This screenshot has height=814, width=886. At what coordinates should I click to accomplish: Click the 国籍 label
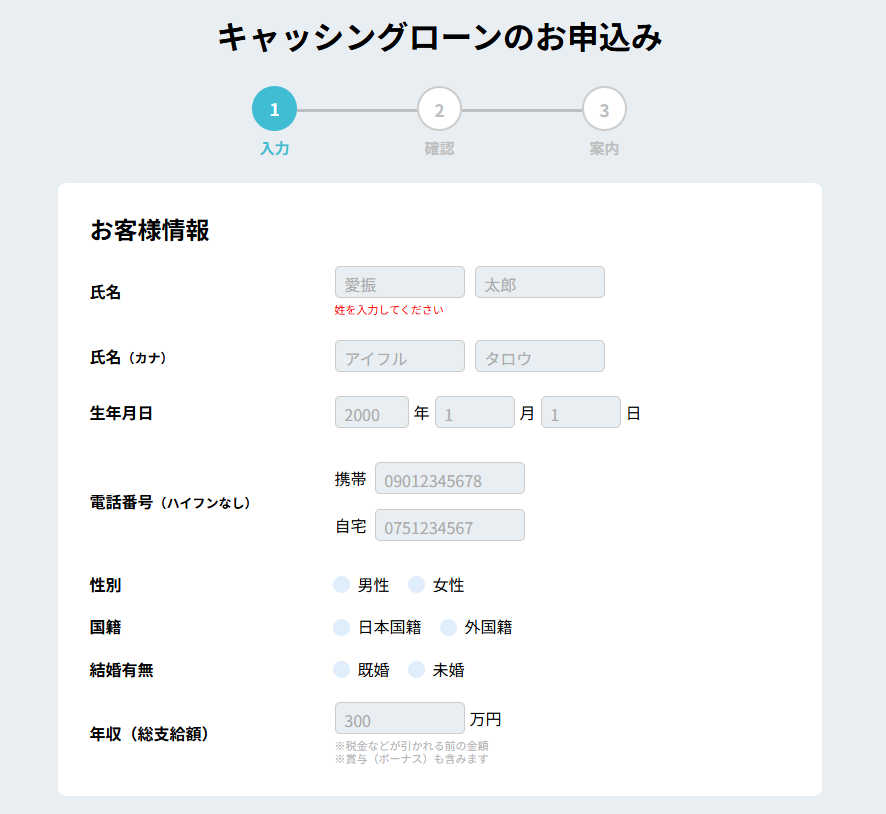coord(106,627)
